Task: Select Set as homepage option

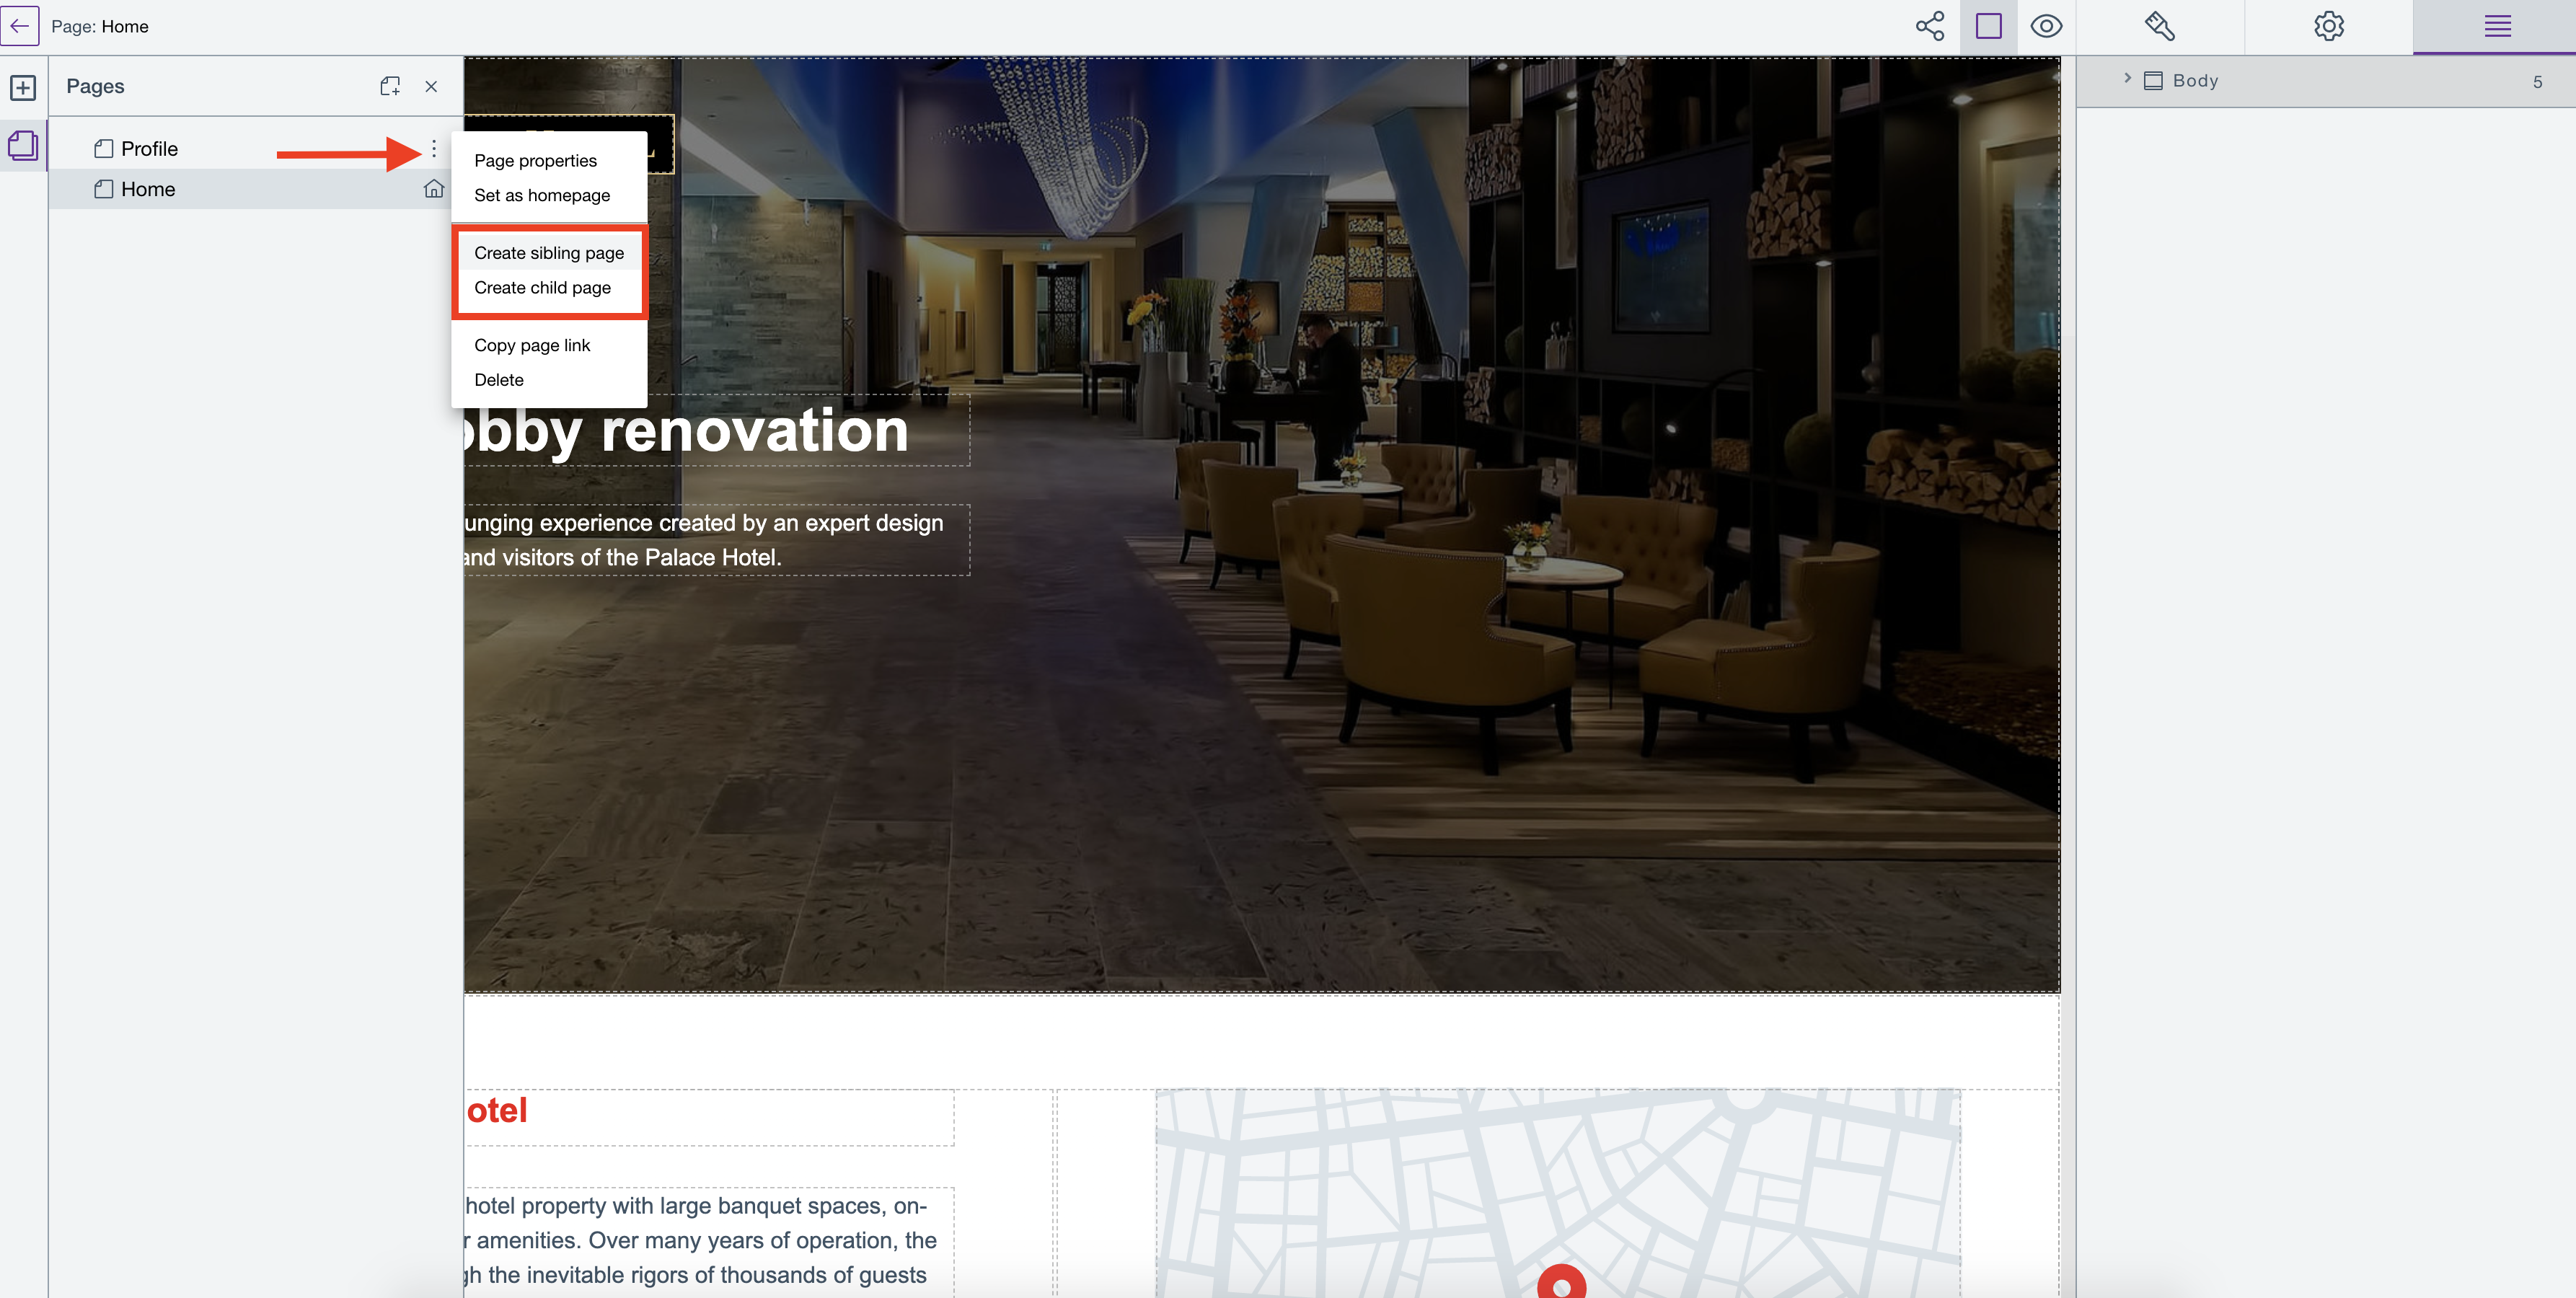Action: 541,195
